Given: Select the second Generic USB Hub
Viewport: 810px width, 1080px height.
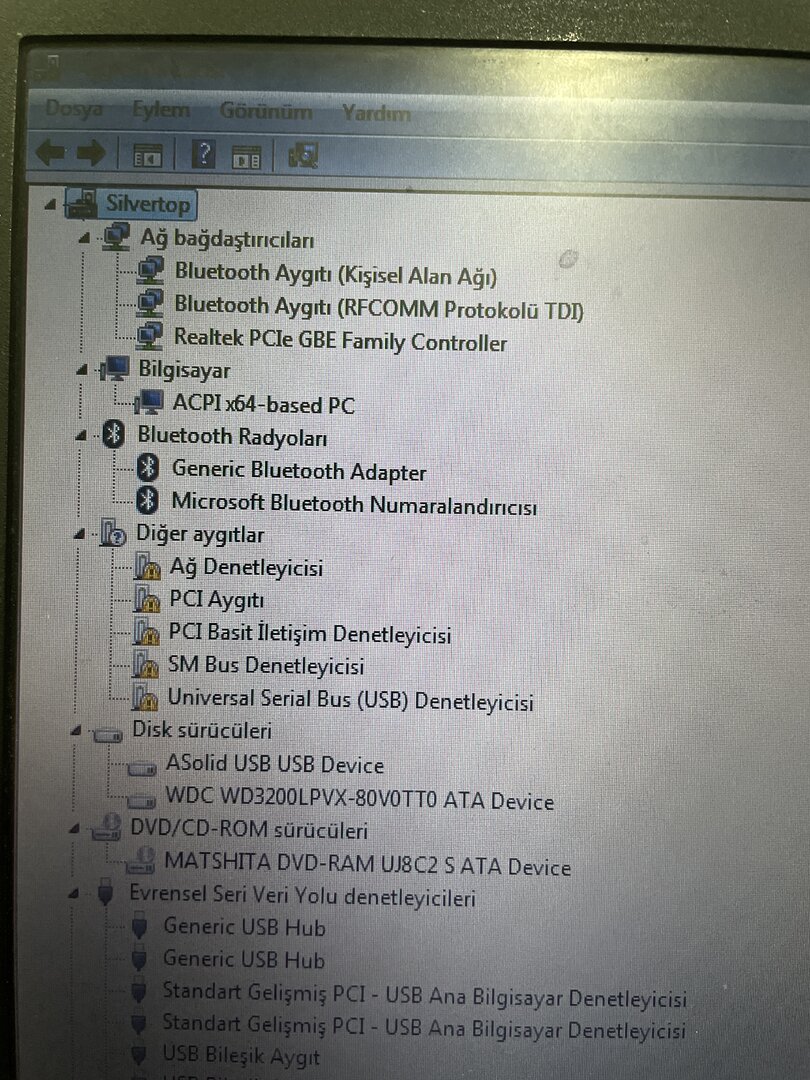Looking at the screenshot, I should click(243, 959).
